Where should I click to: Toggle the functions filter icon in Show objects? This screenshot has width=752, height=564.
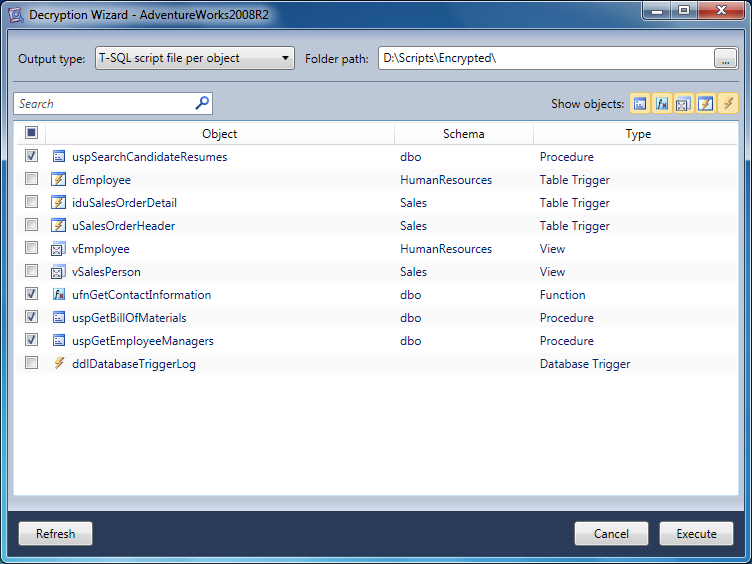click(x=662, y=104)
